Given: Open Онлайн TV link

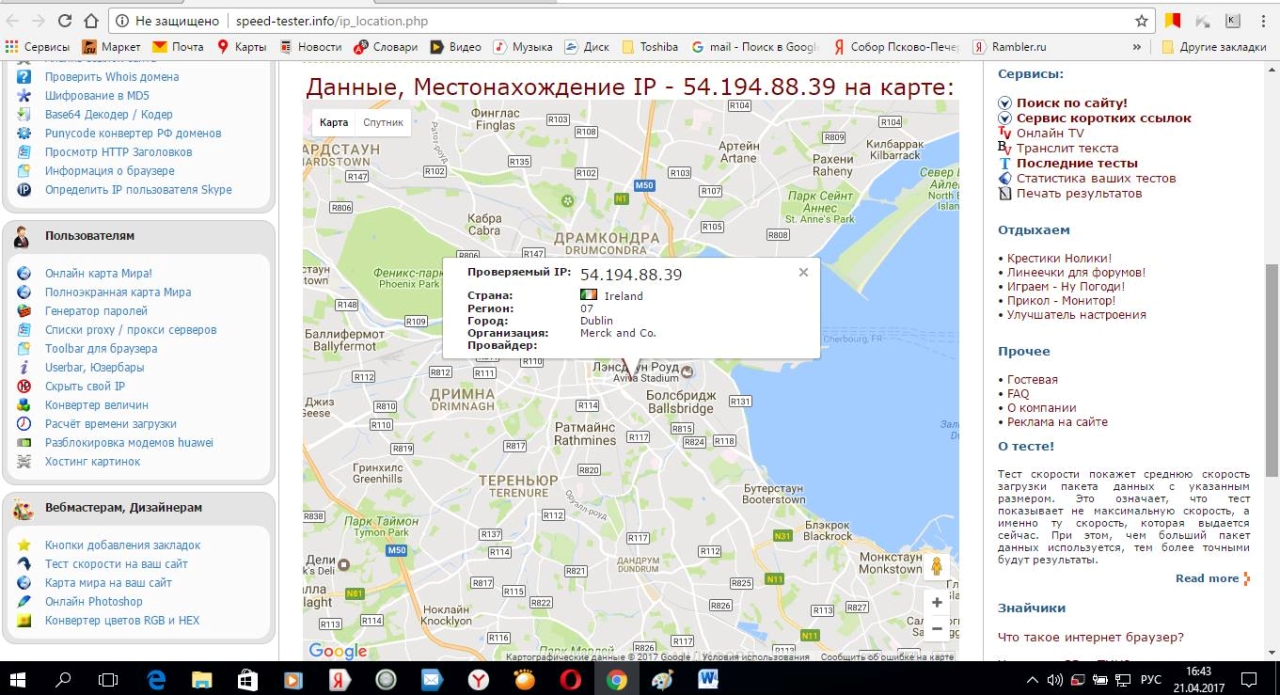Looking at the screenshot, I should (1050, 133).
